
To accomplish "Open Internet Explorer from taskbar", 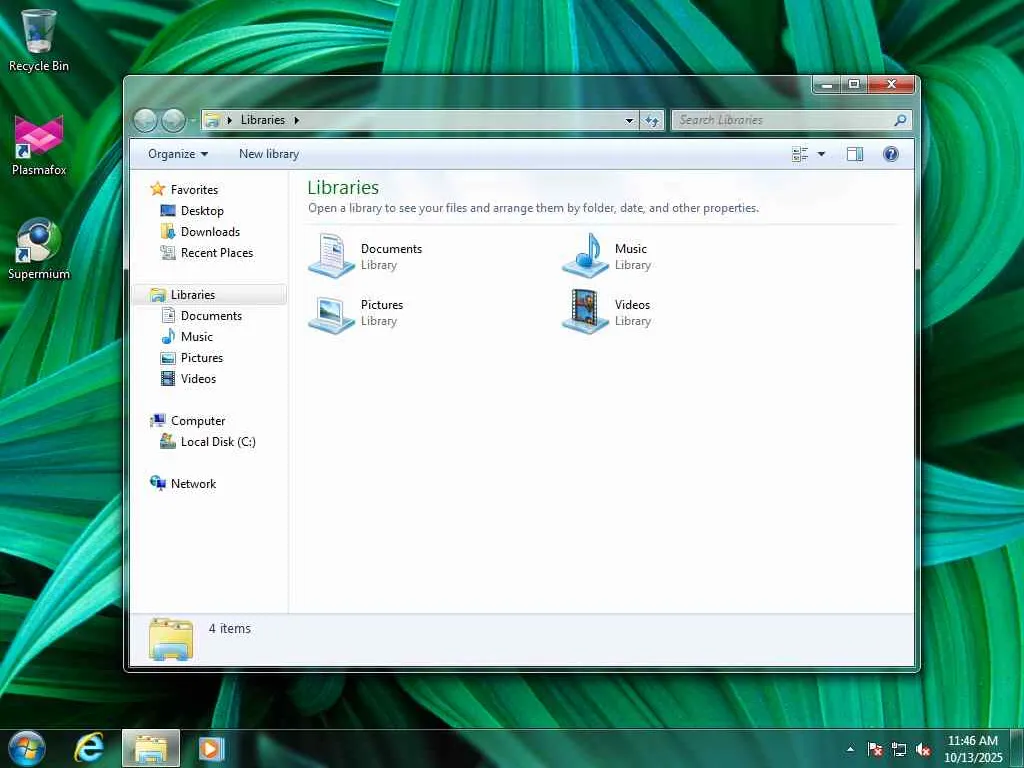I will (x=89, y=748).
